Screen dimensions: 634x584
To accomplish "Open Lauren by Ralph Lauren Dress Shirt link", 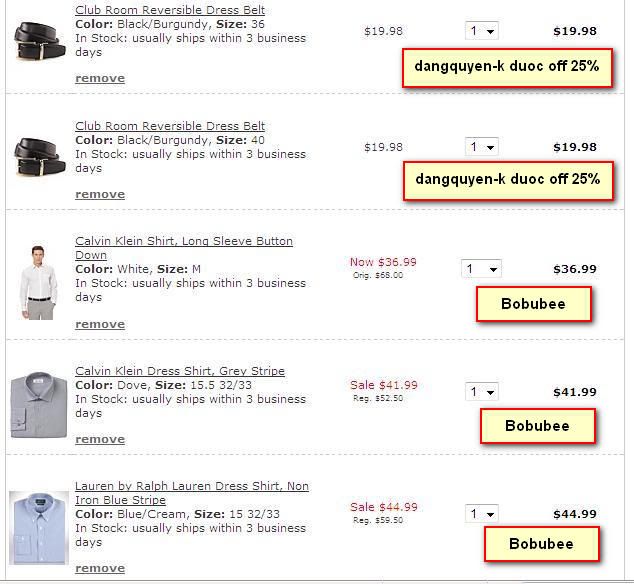I will click(191, 487).
